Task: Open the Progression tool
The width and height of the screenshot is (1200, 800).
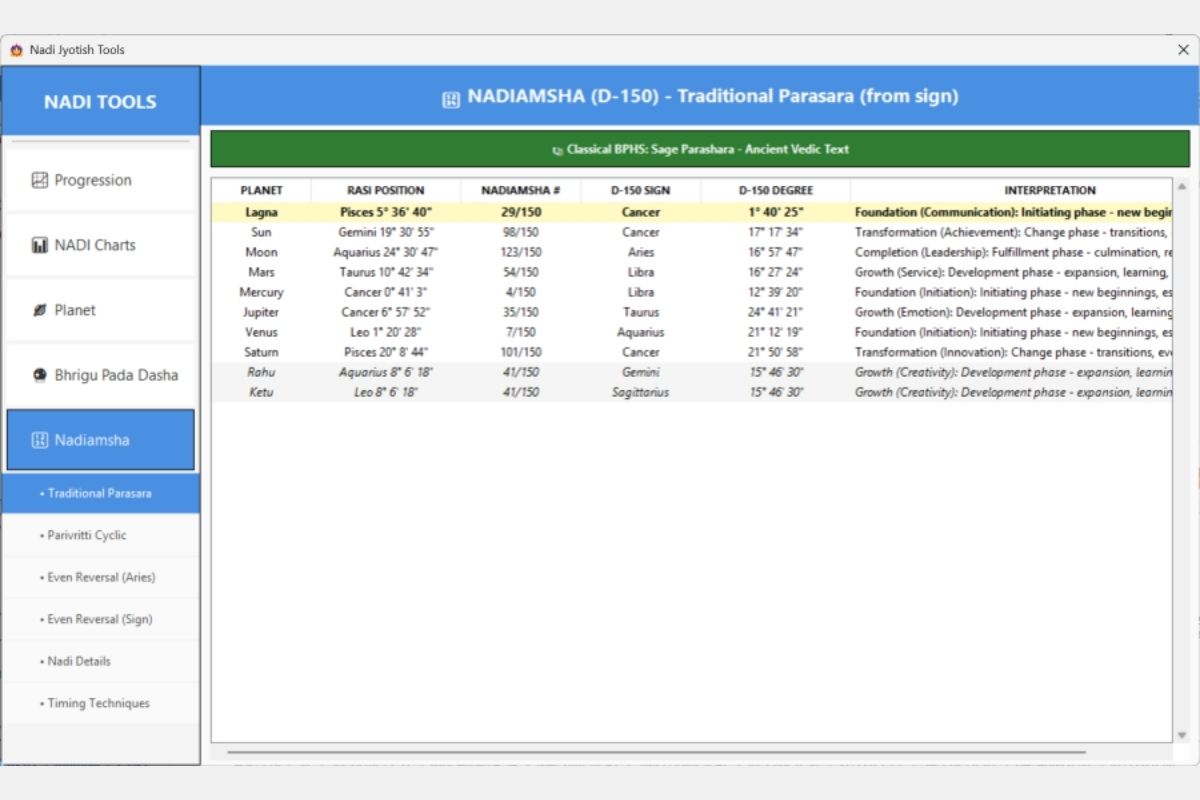Action: pyautogui.click(x=100, y=180)
